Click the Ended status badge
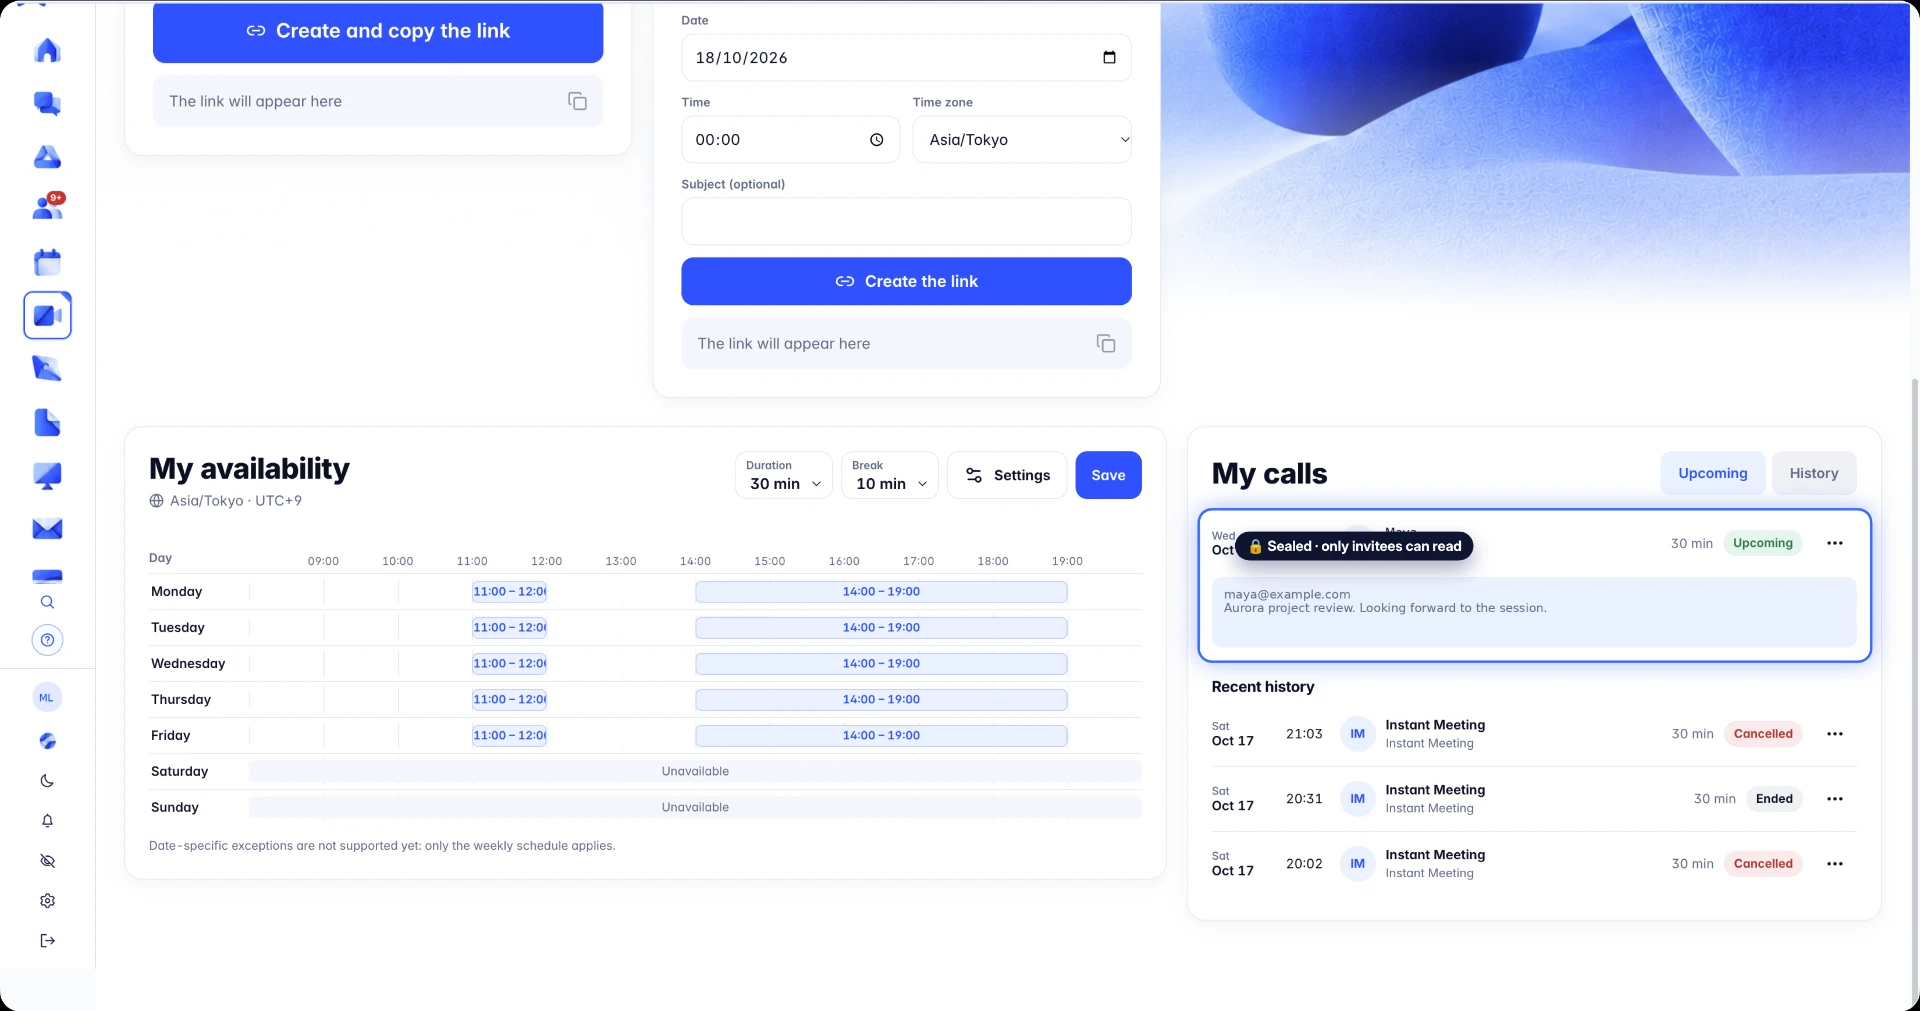 pyautogui.click(x=1774, y=799)
